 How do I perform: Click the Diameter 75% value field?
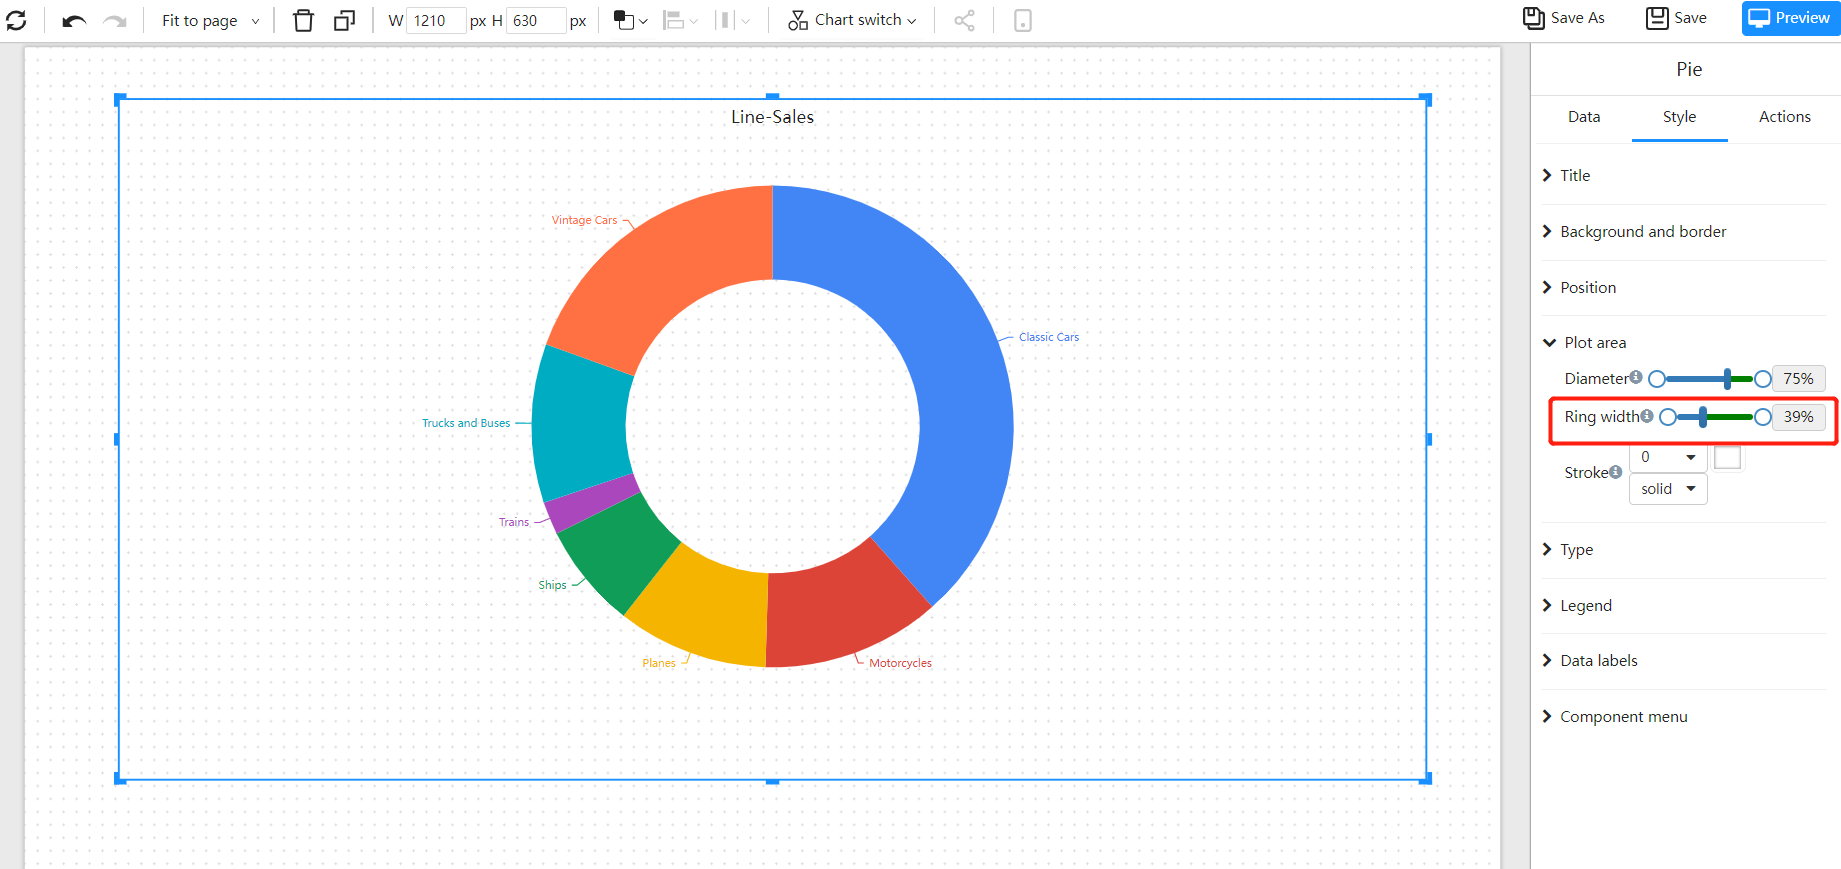click(1798, 379)
